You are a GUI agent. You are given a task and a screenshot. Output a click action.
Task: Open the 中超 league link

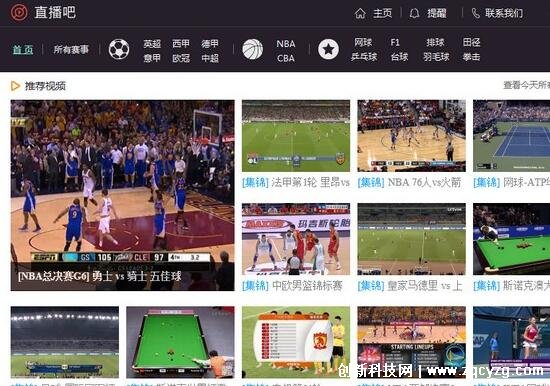[210, 58]
